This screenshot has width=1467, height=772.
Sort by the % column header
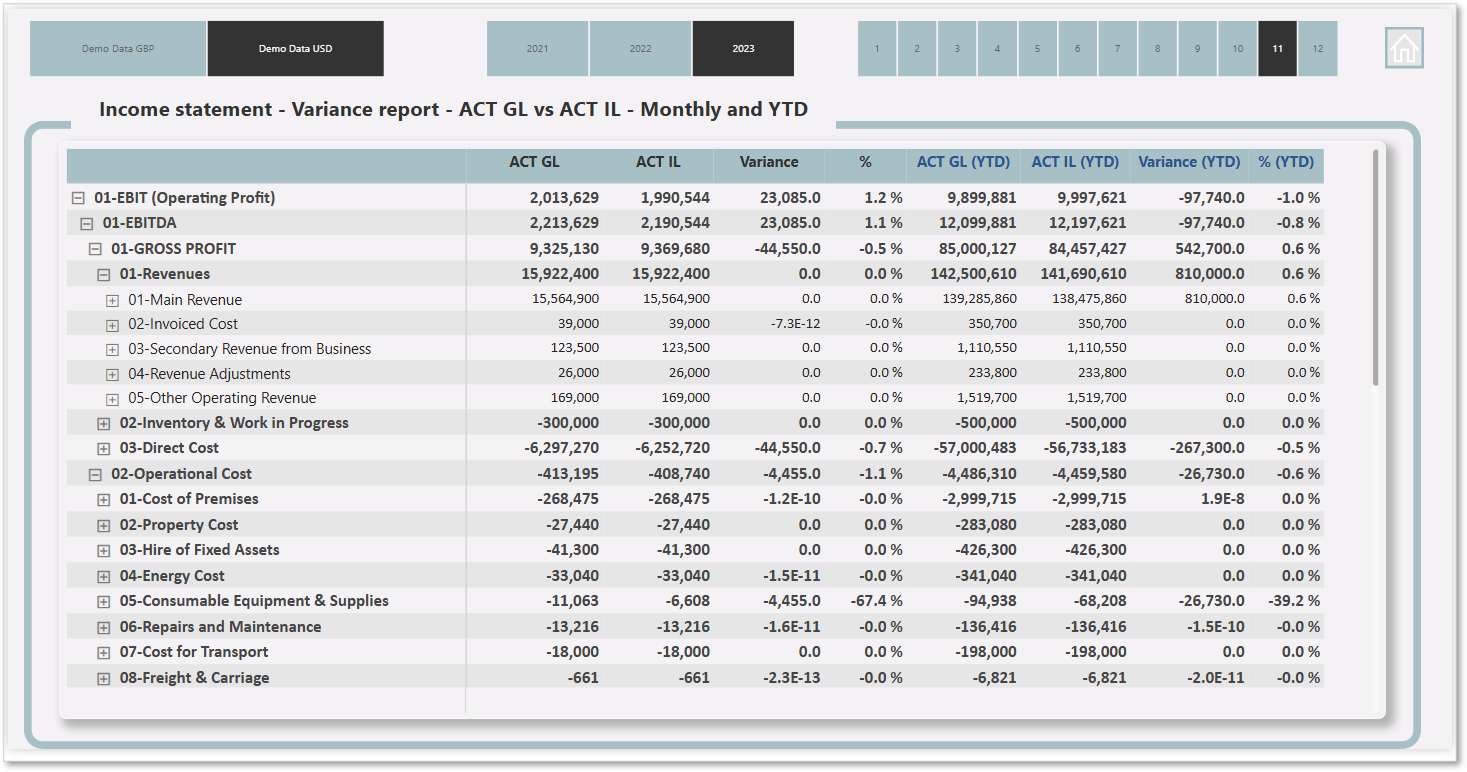pos(865,162)
